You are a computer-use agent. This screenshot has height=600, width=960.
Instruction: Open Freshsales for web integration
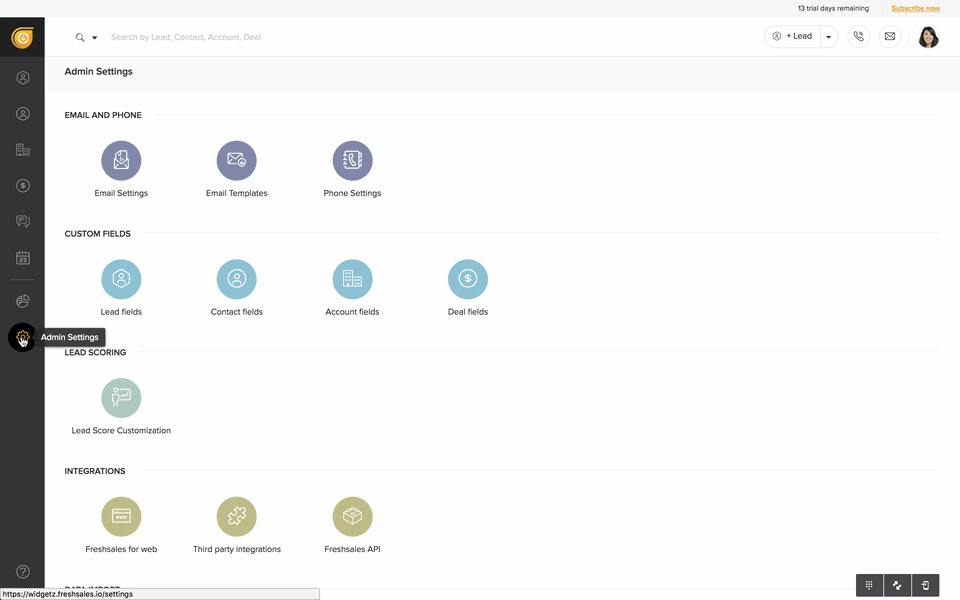(121, 517)
